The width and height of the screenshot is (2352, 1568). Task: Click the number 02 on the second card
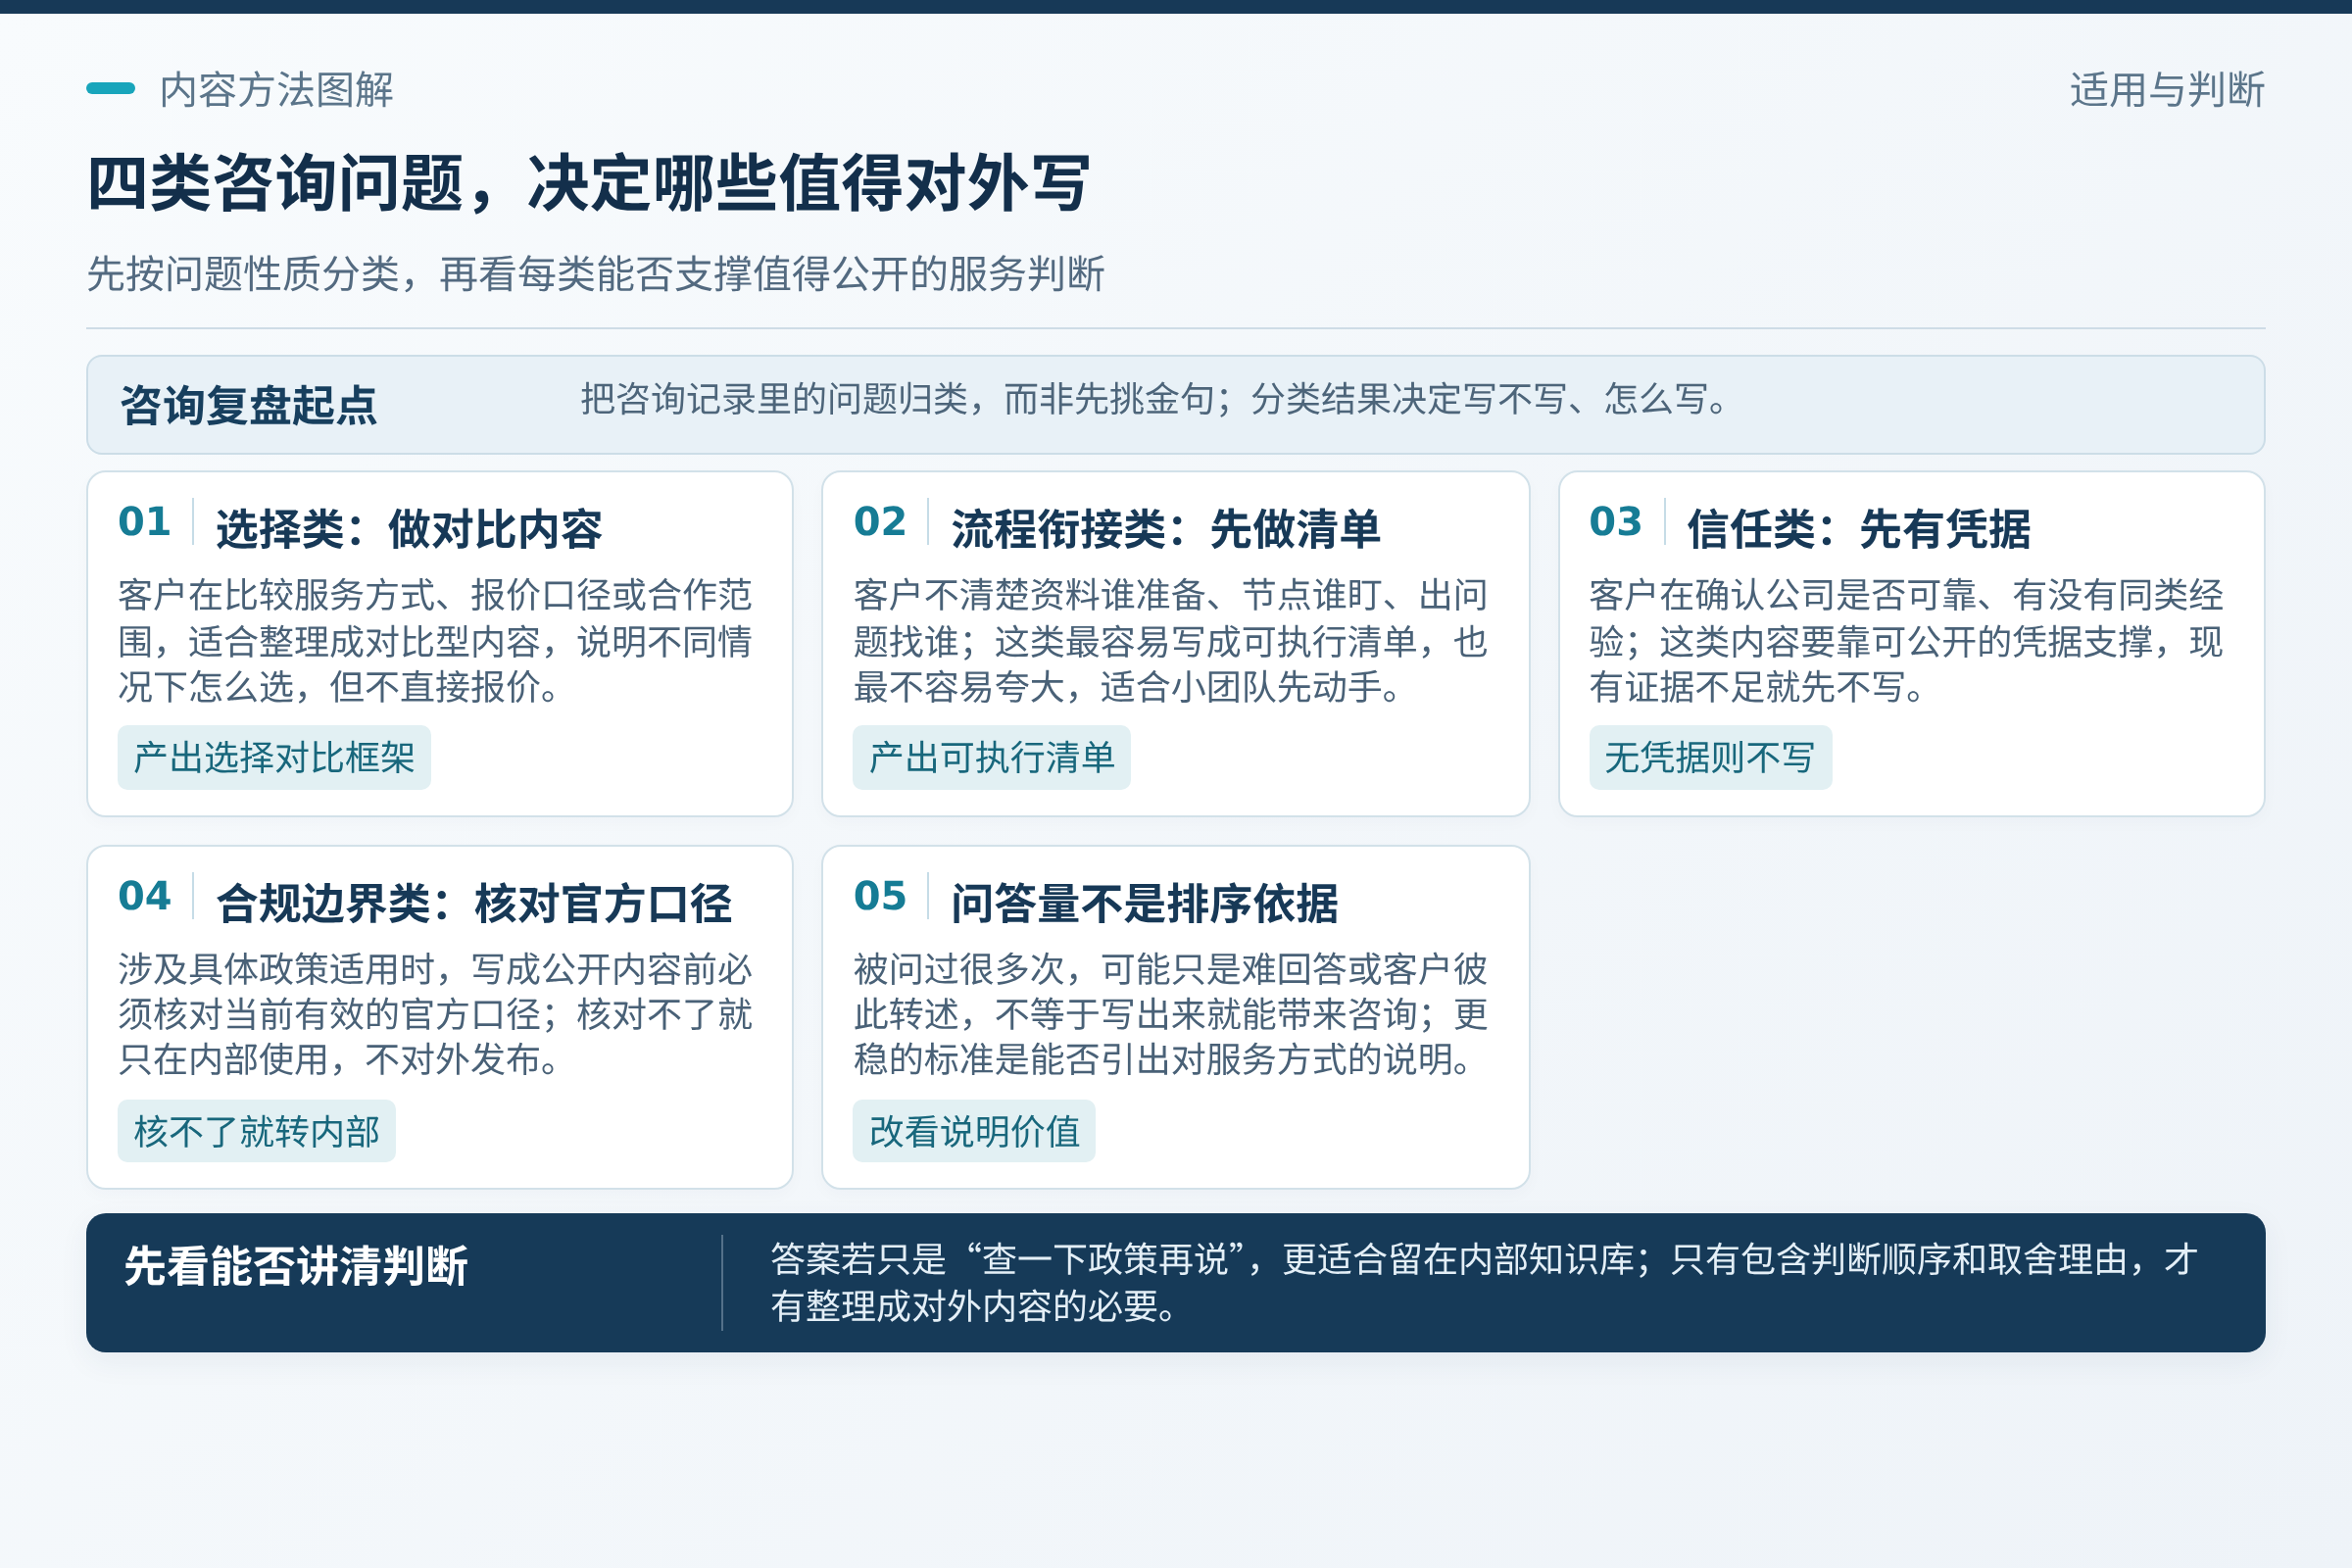[x=880, y=521]
